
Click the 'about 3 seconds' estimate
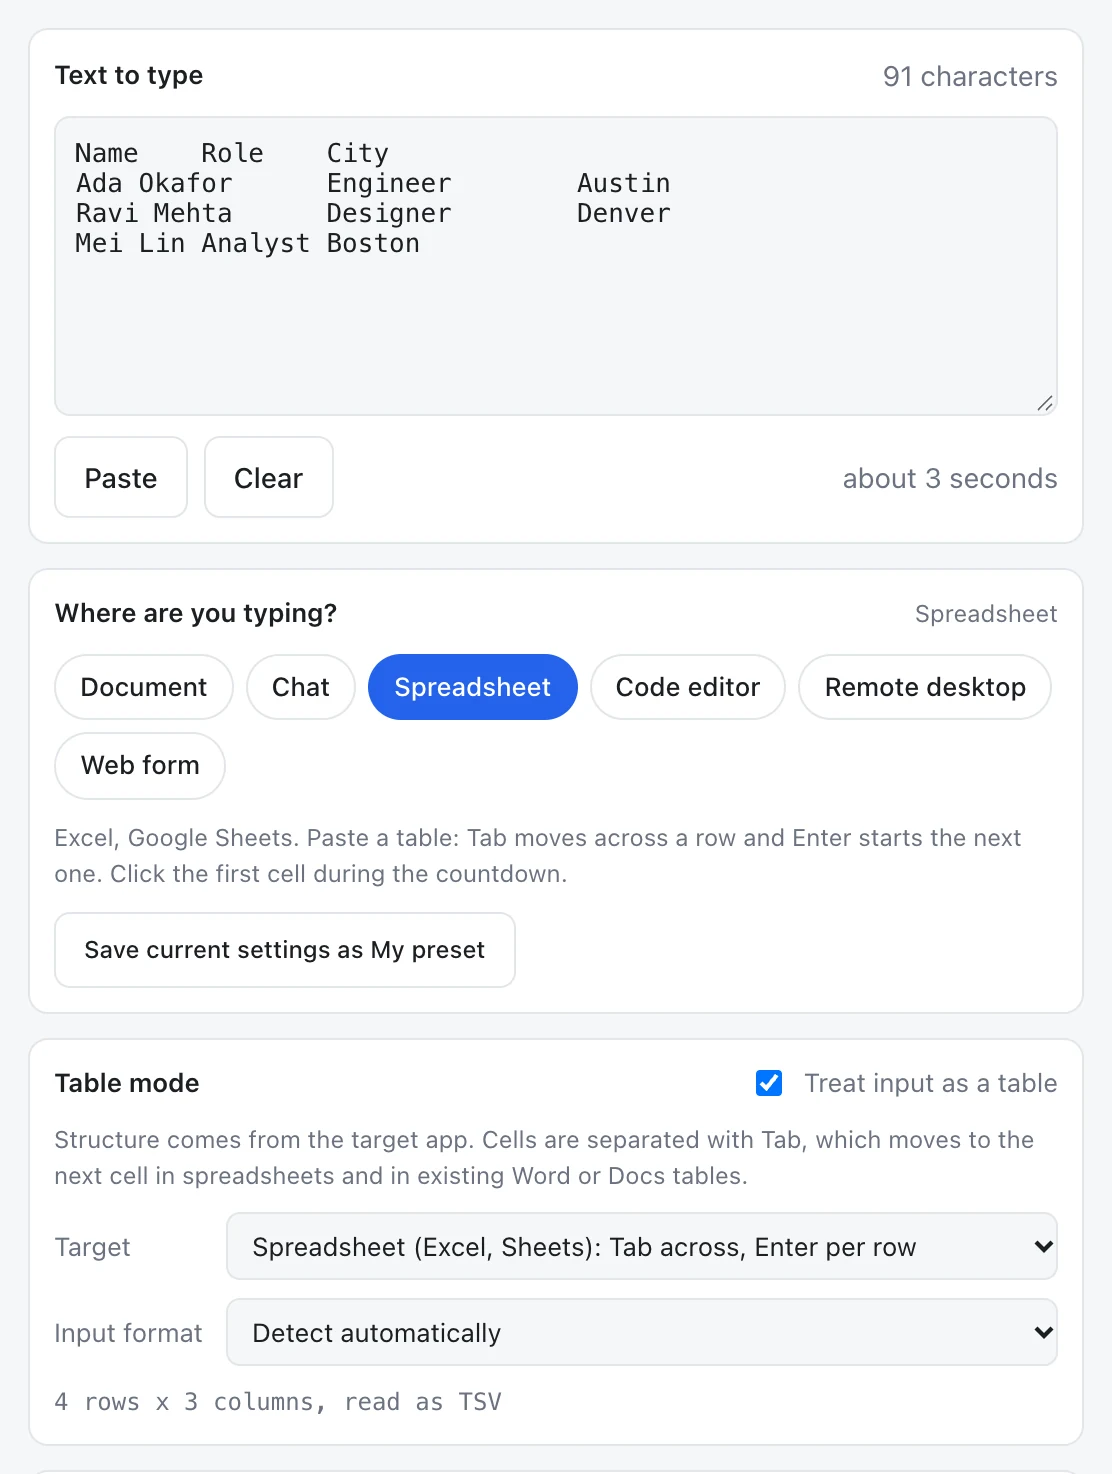tap(950, 478)
